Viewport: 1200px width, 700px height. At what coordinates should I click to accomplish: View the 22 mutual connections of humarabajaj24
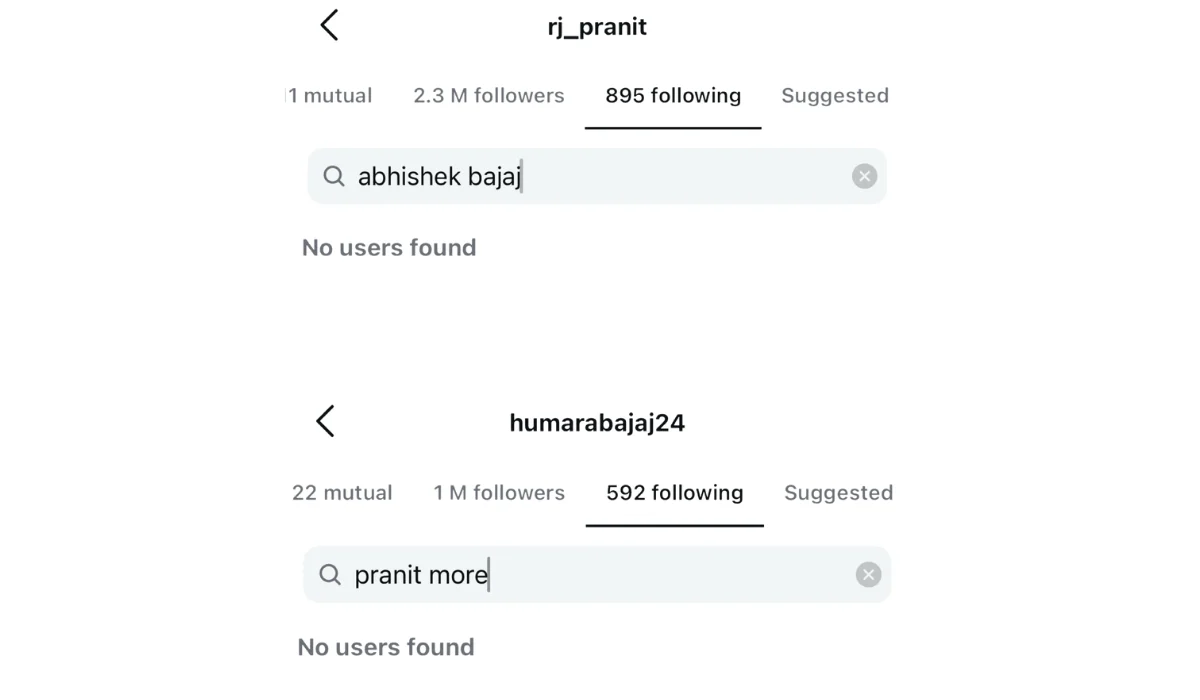coord(342,492)
